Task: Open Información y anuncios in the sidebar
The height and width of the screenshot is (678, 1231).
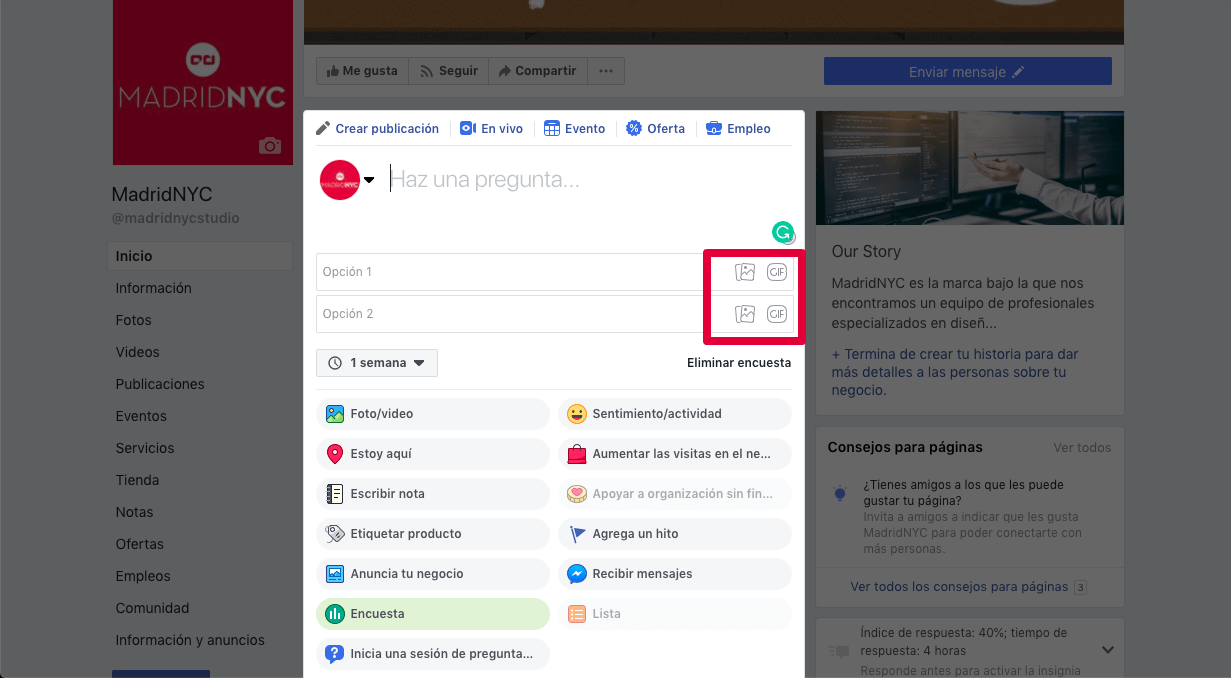Action: click(190, 640)
